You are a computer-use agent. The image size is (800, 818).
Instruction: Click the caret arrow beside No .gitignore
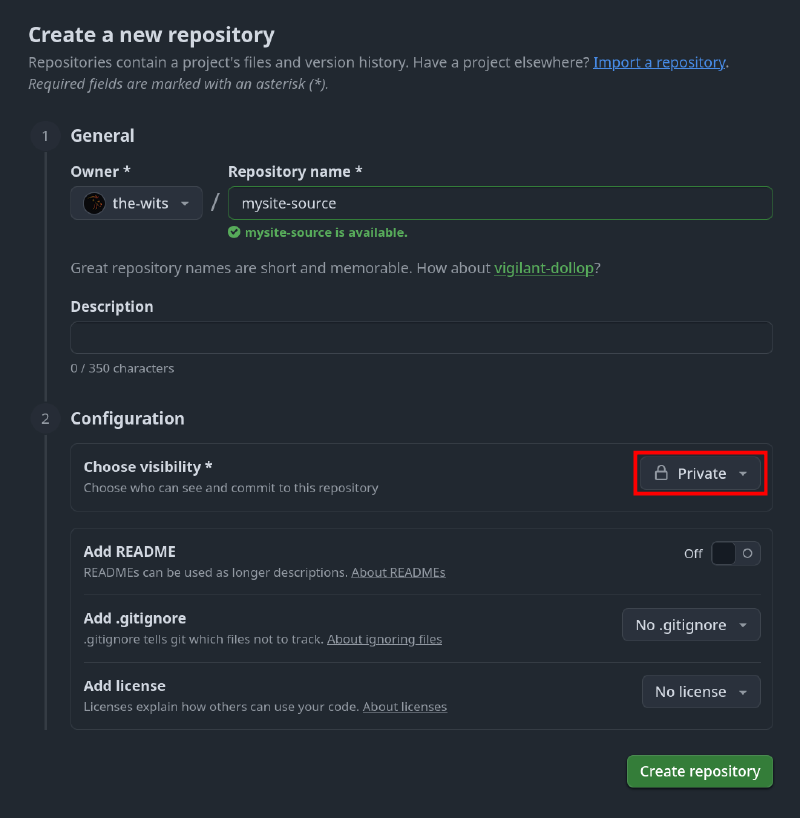(x=743, y=625)
